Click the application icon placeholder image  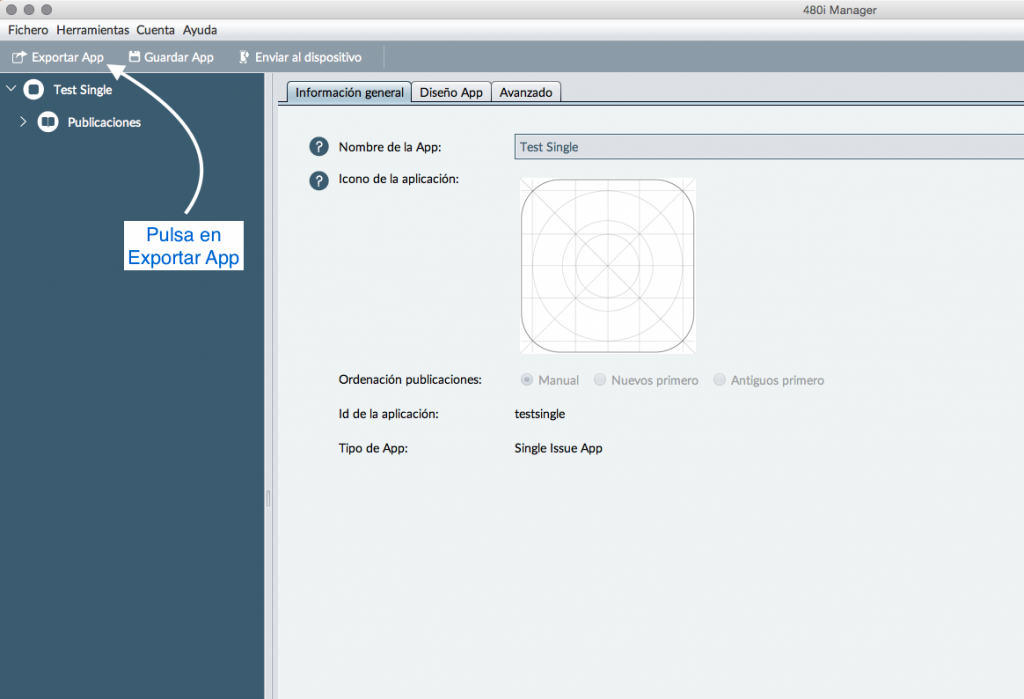coord(607,266)
